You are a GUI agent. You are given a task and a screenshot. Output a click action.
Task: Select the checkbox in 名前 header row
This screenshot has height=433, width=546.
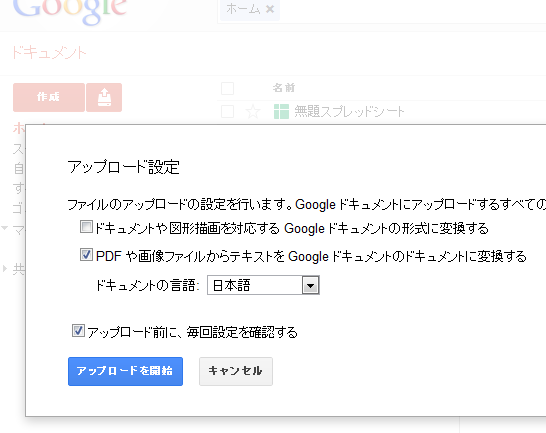[x=227, y=88]
